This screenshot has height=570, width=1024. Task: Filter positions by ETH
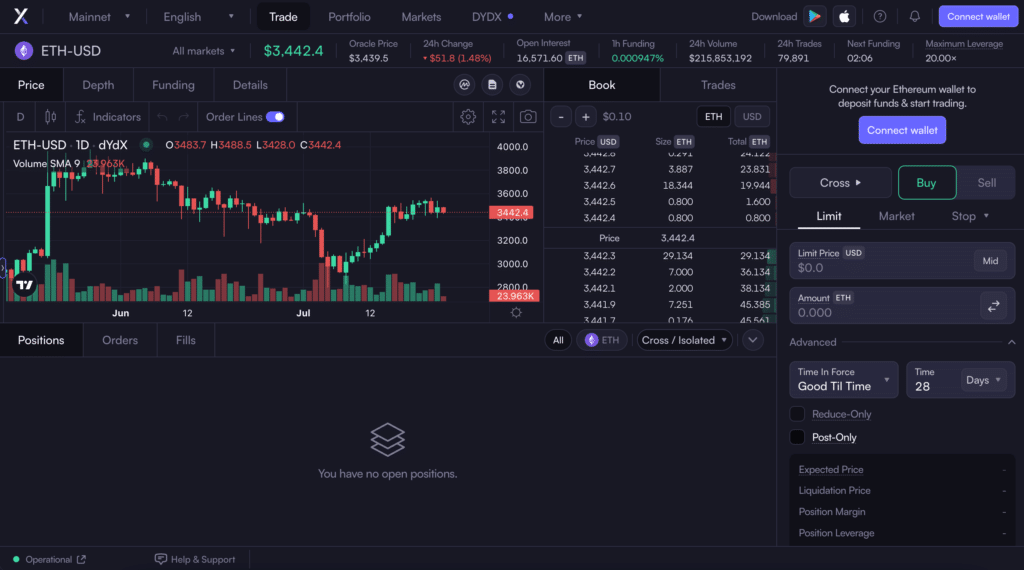(x=601, y=340)
